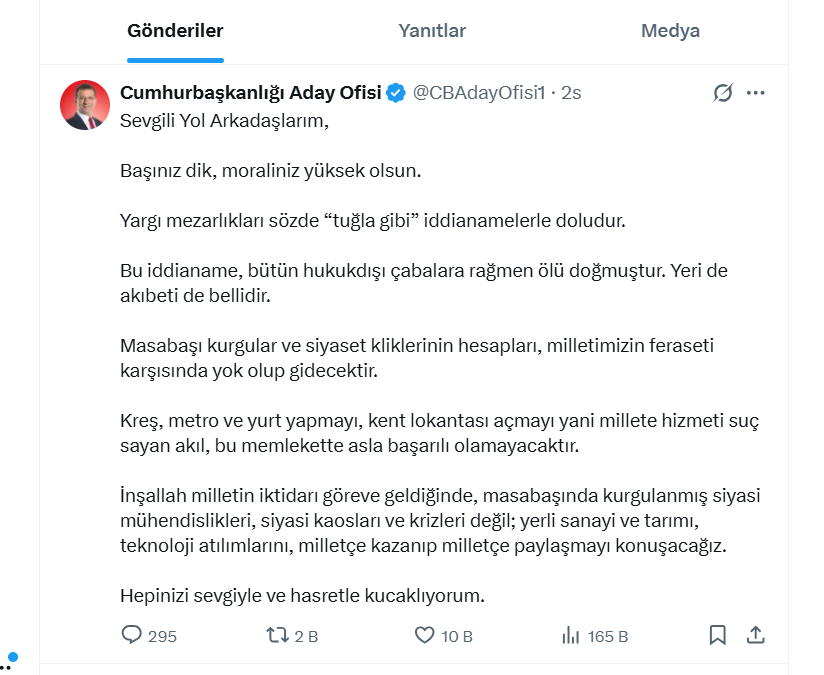Switch to the Yanıtlar tab
The image size is (824, 675).
tap(432, 30)
